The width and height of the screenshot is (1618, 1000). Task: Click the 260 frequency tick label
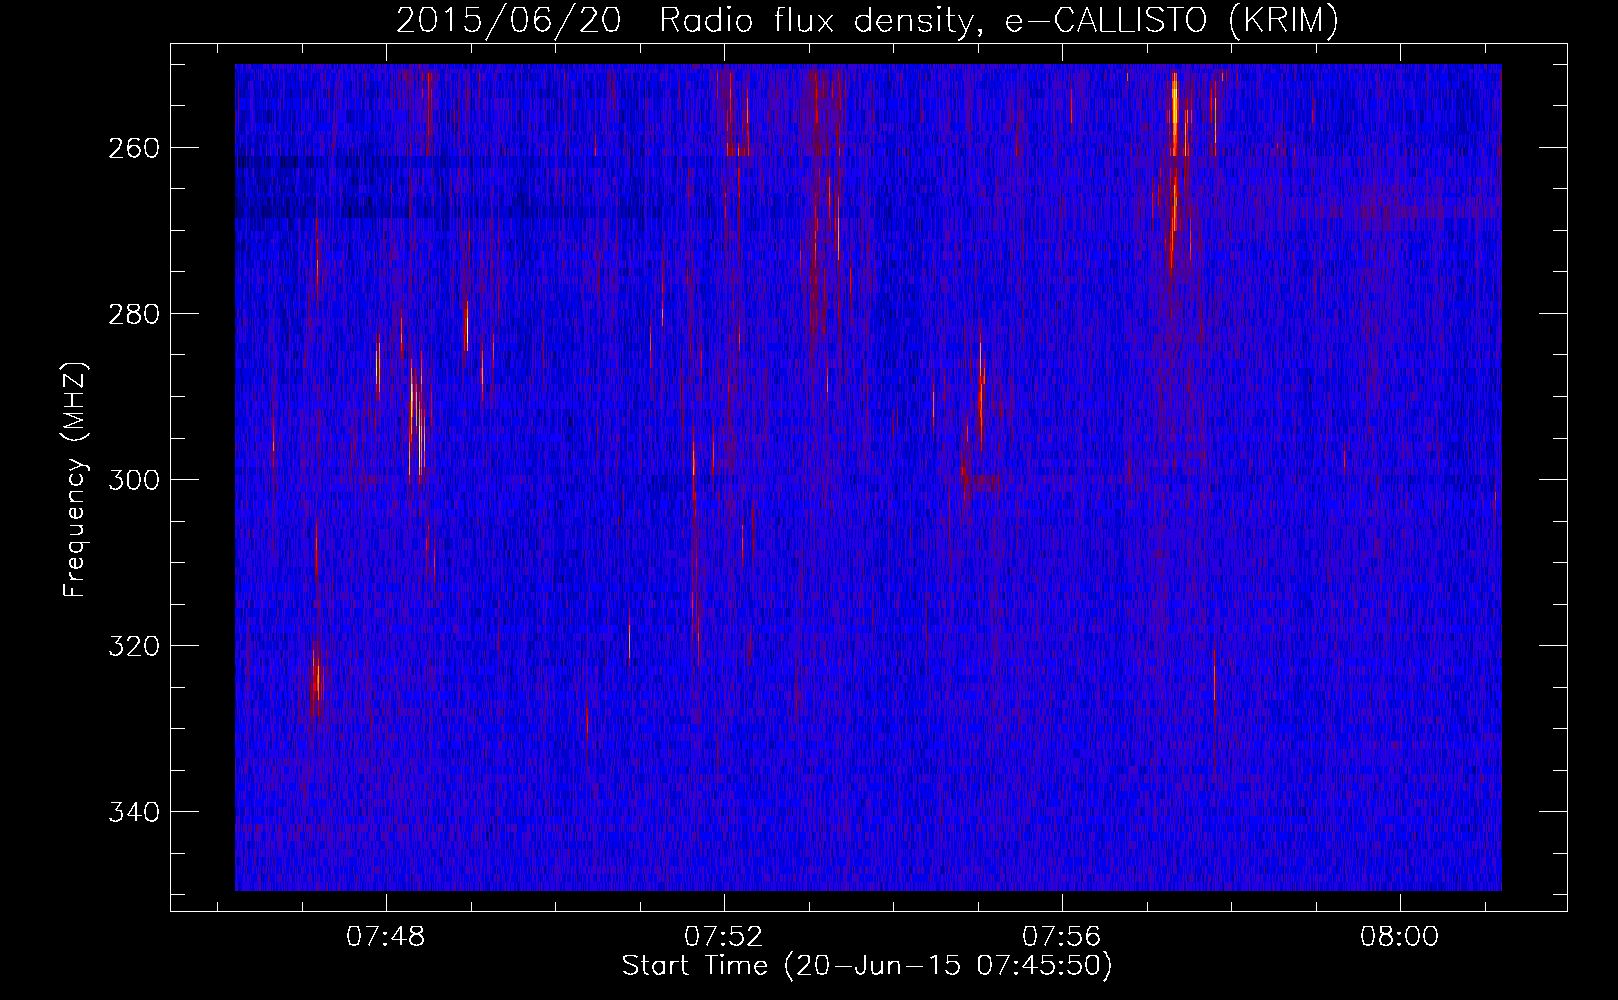pos(132,148)
